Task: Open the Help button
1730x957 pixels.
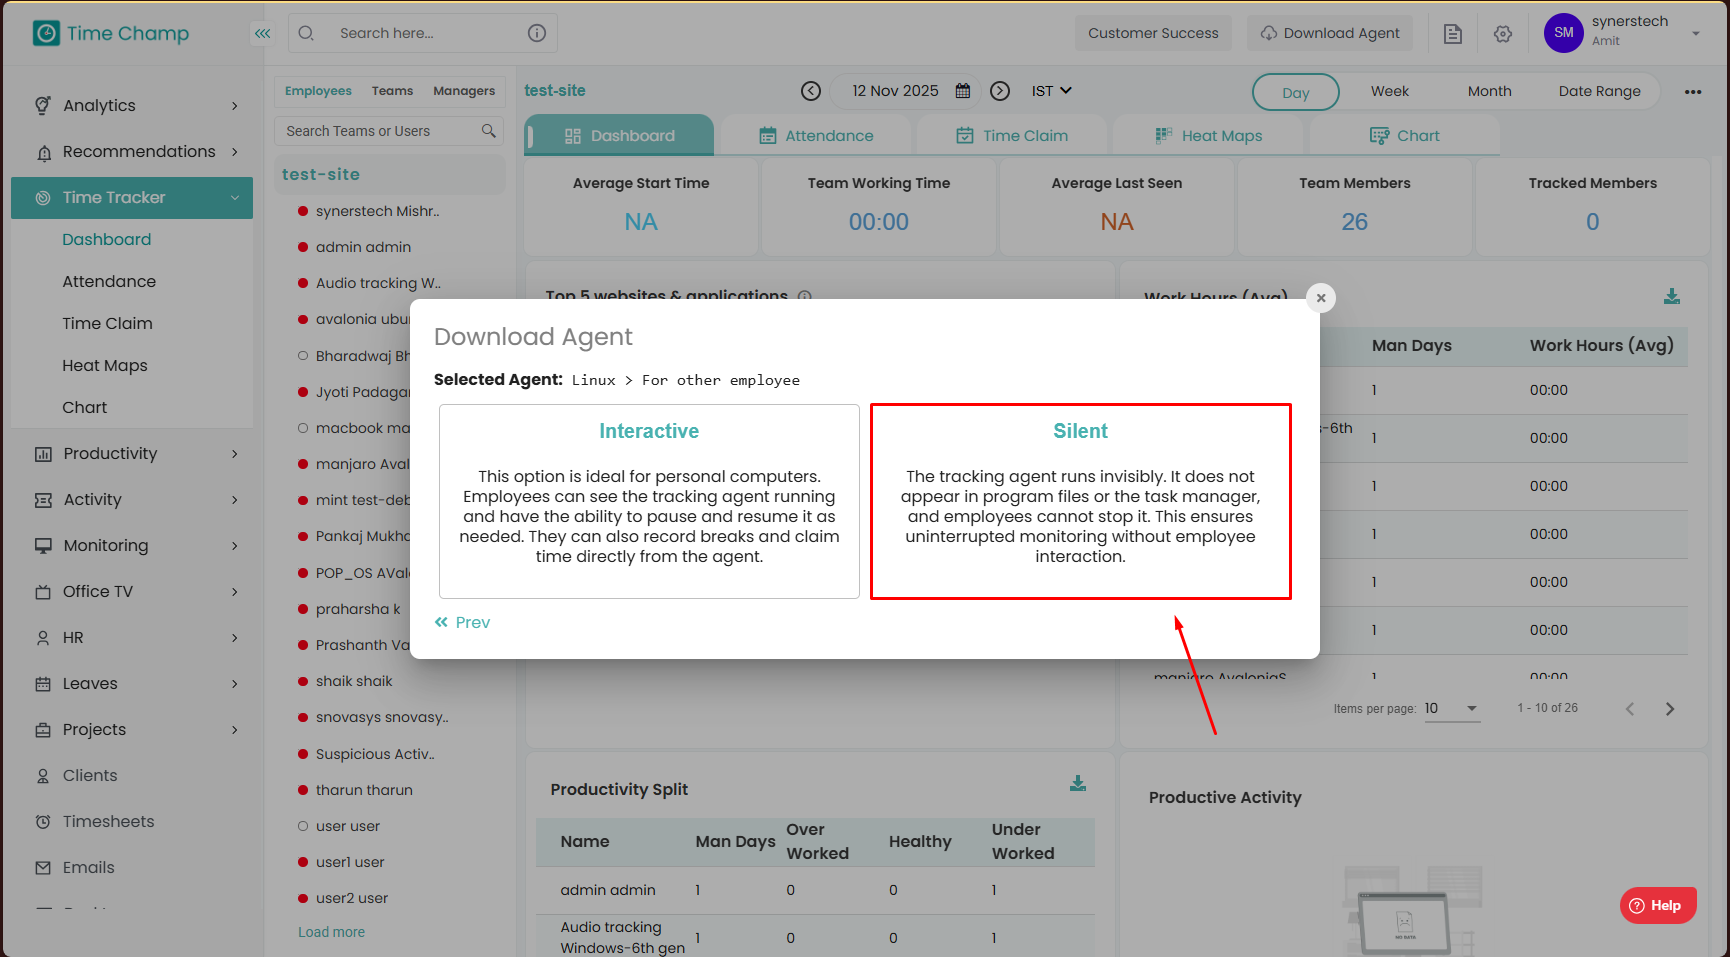Action: click(x=1658, y=906)
